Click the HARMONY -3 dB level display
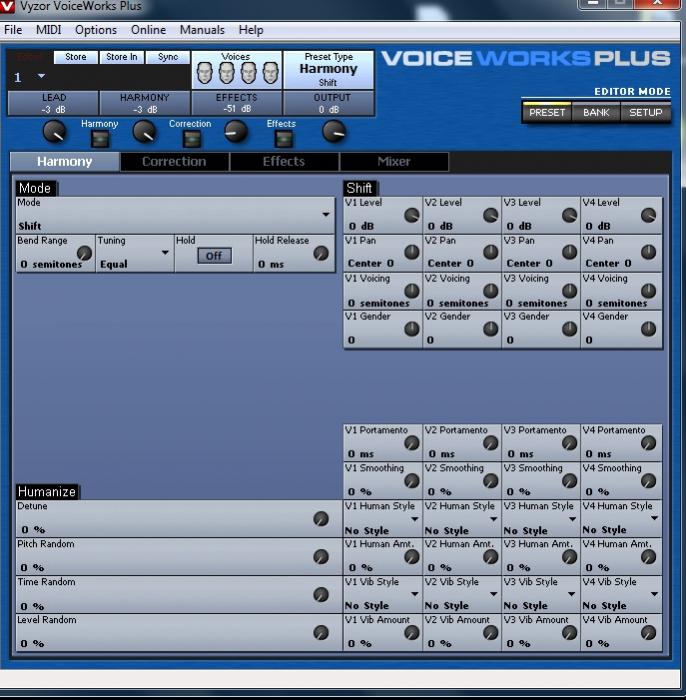Viewport: 686px width, 700px height. tap(145, 103)
